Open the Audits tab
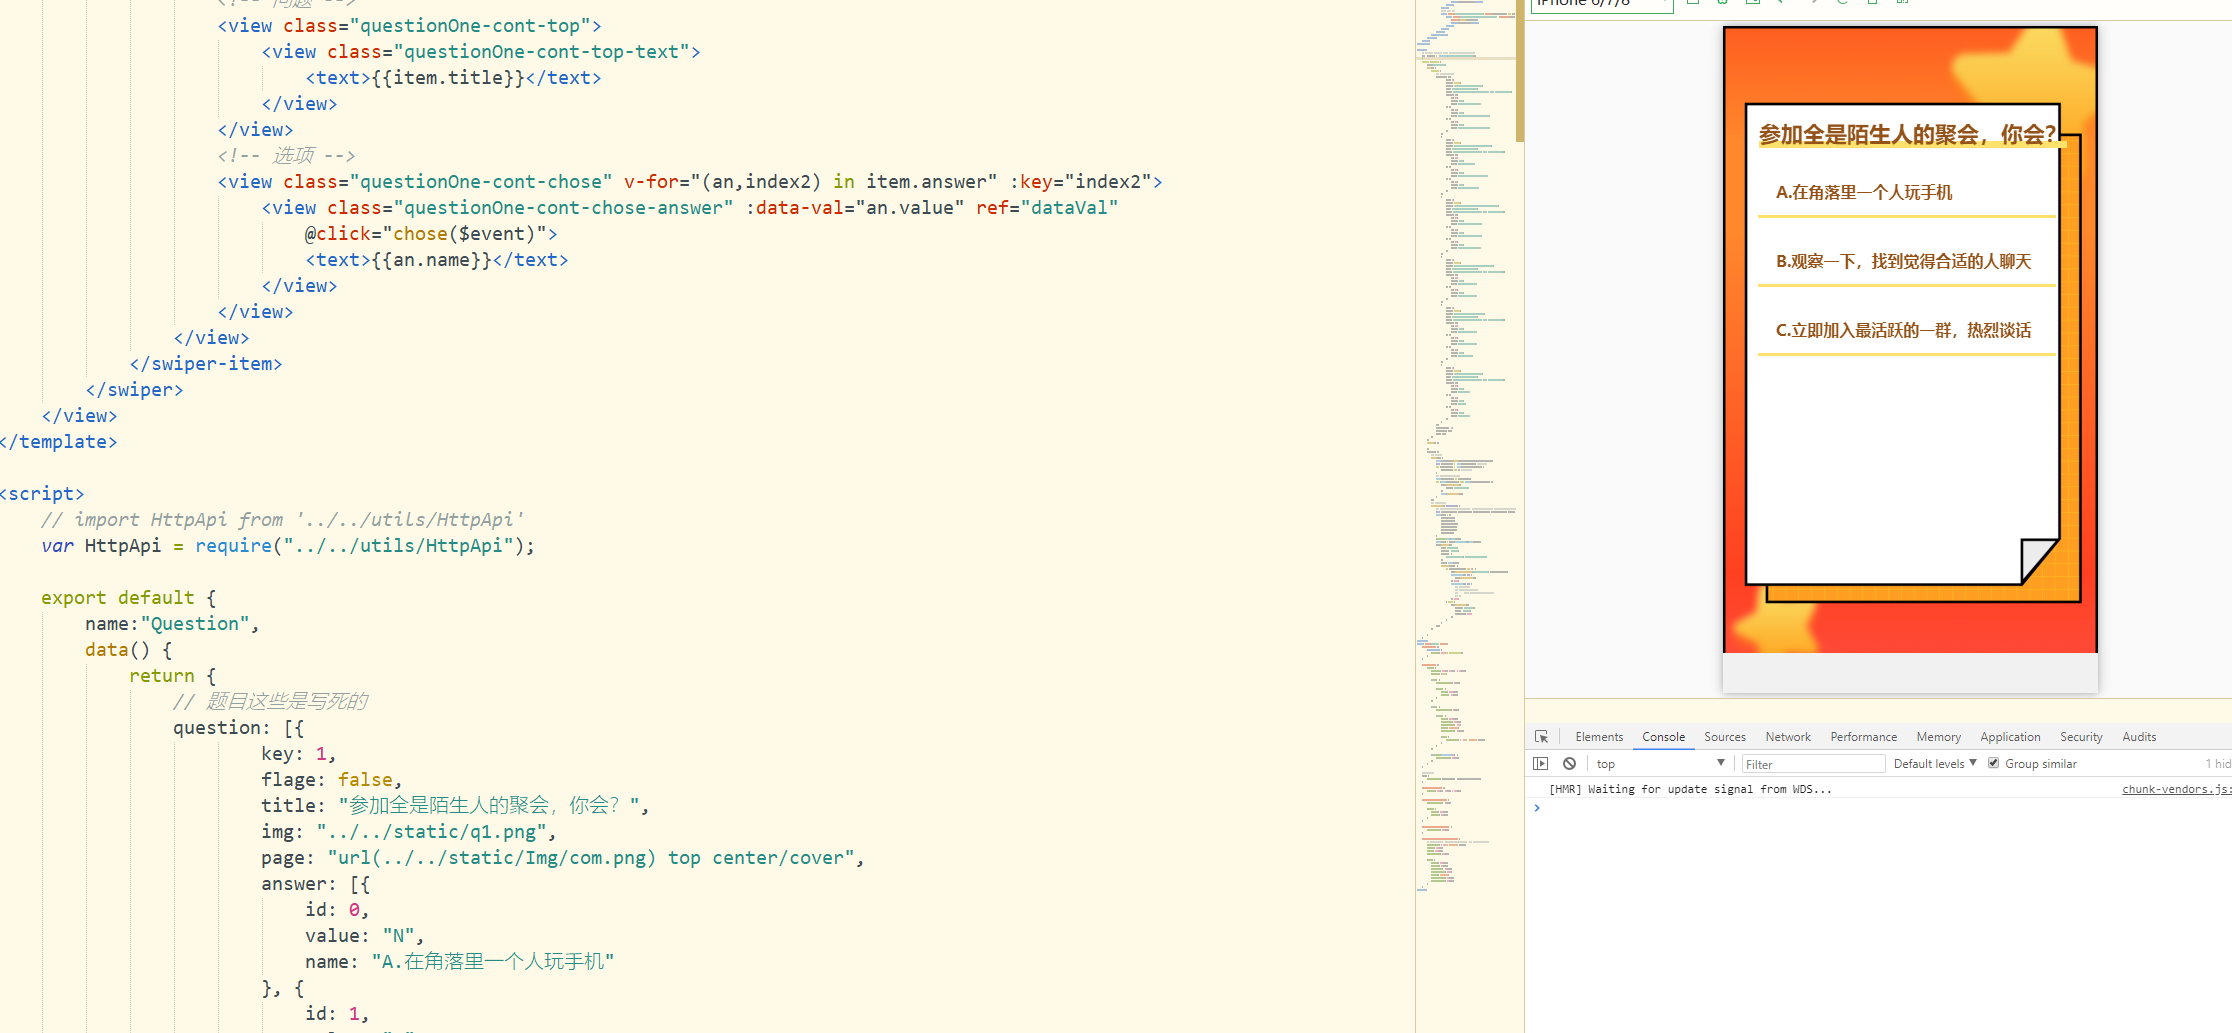Viewport: 2232px width, 1033px height. tap(2138, 737)
